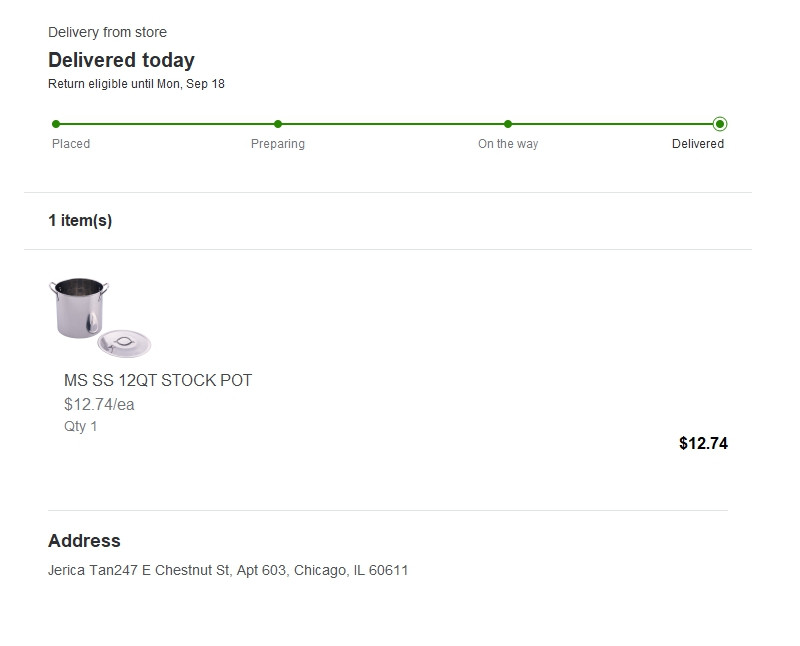Click the On the way label
The height and width of the screenshot is (646, 800).
508,144
